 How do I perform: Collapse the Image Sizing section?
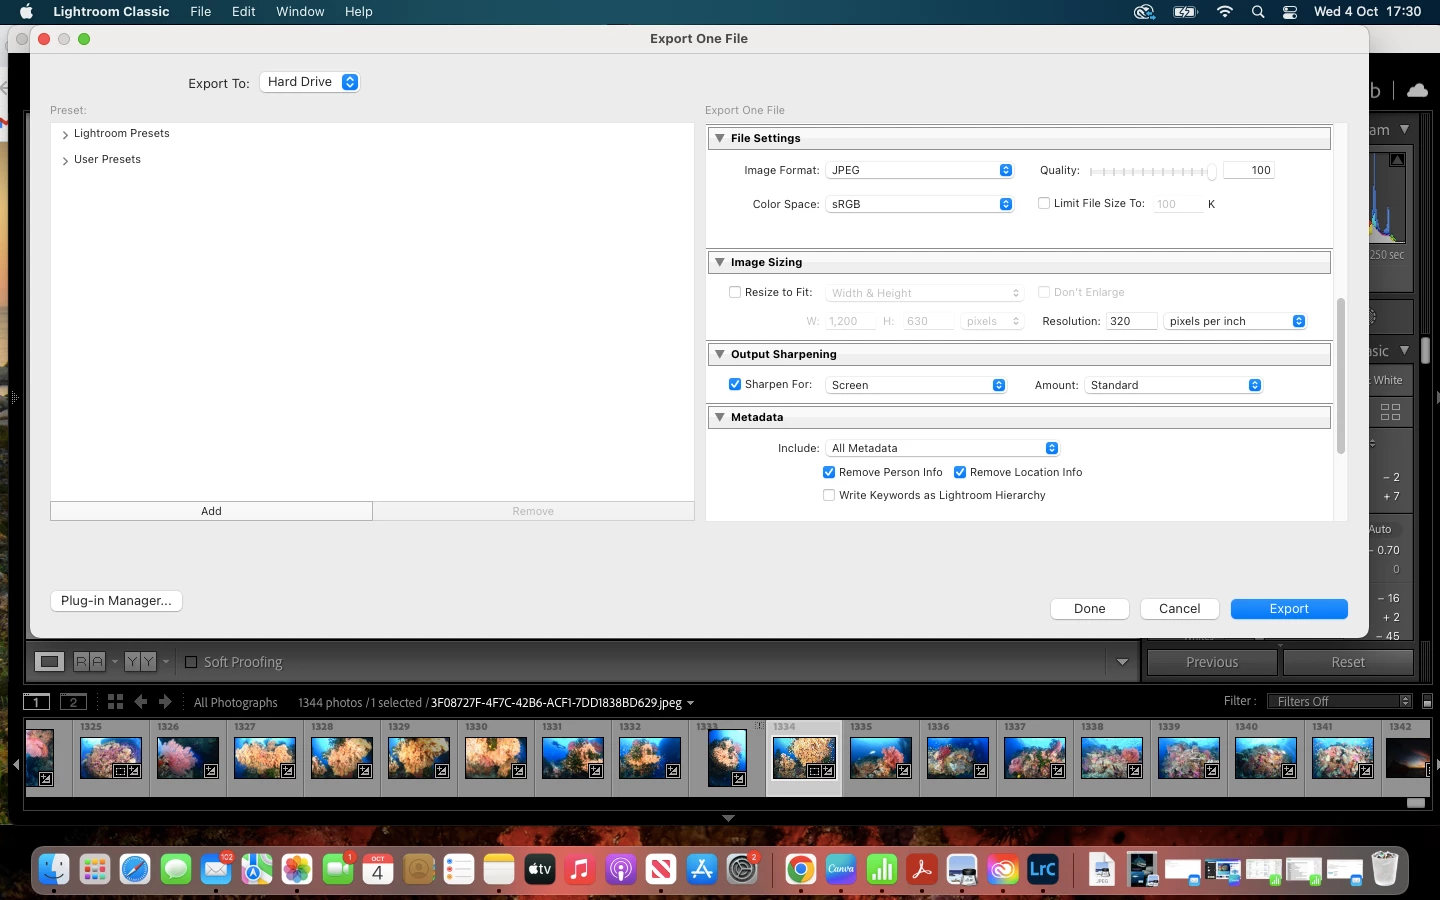[x=719, y=262]
